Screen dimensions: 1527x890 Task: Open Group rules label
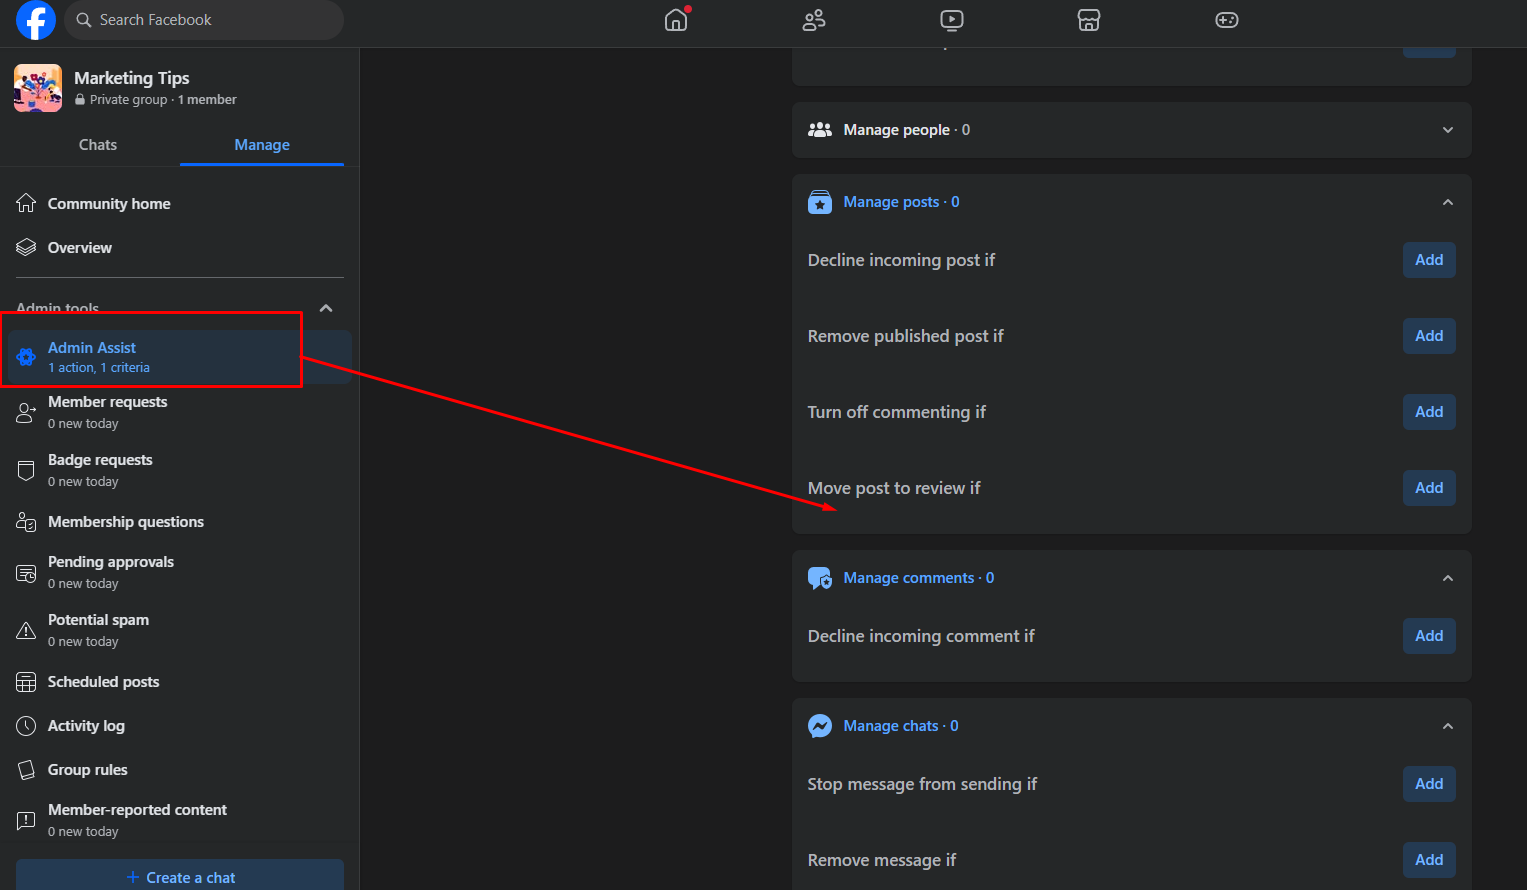[88, 770]
